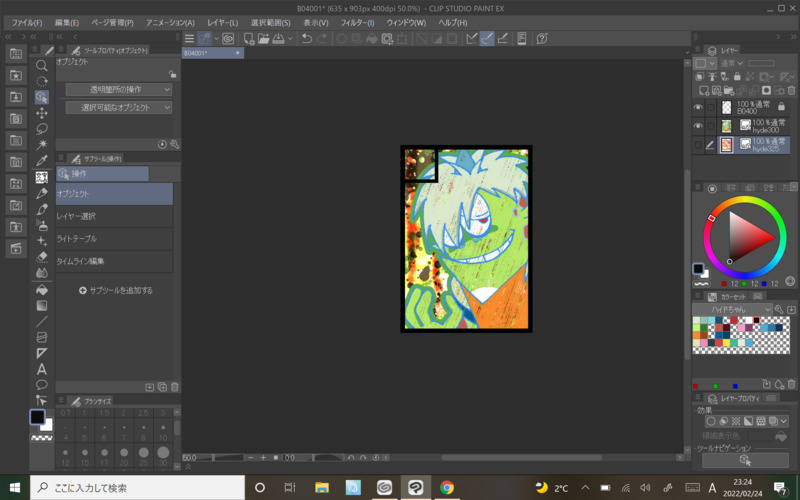Hide the B0400 layer with eye icon
The height and width of the screenshot is (500, 800).
(698, 108)
